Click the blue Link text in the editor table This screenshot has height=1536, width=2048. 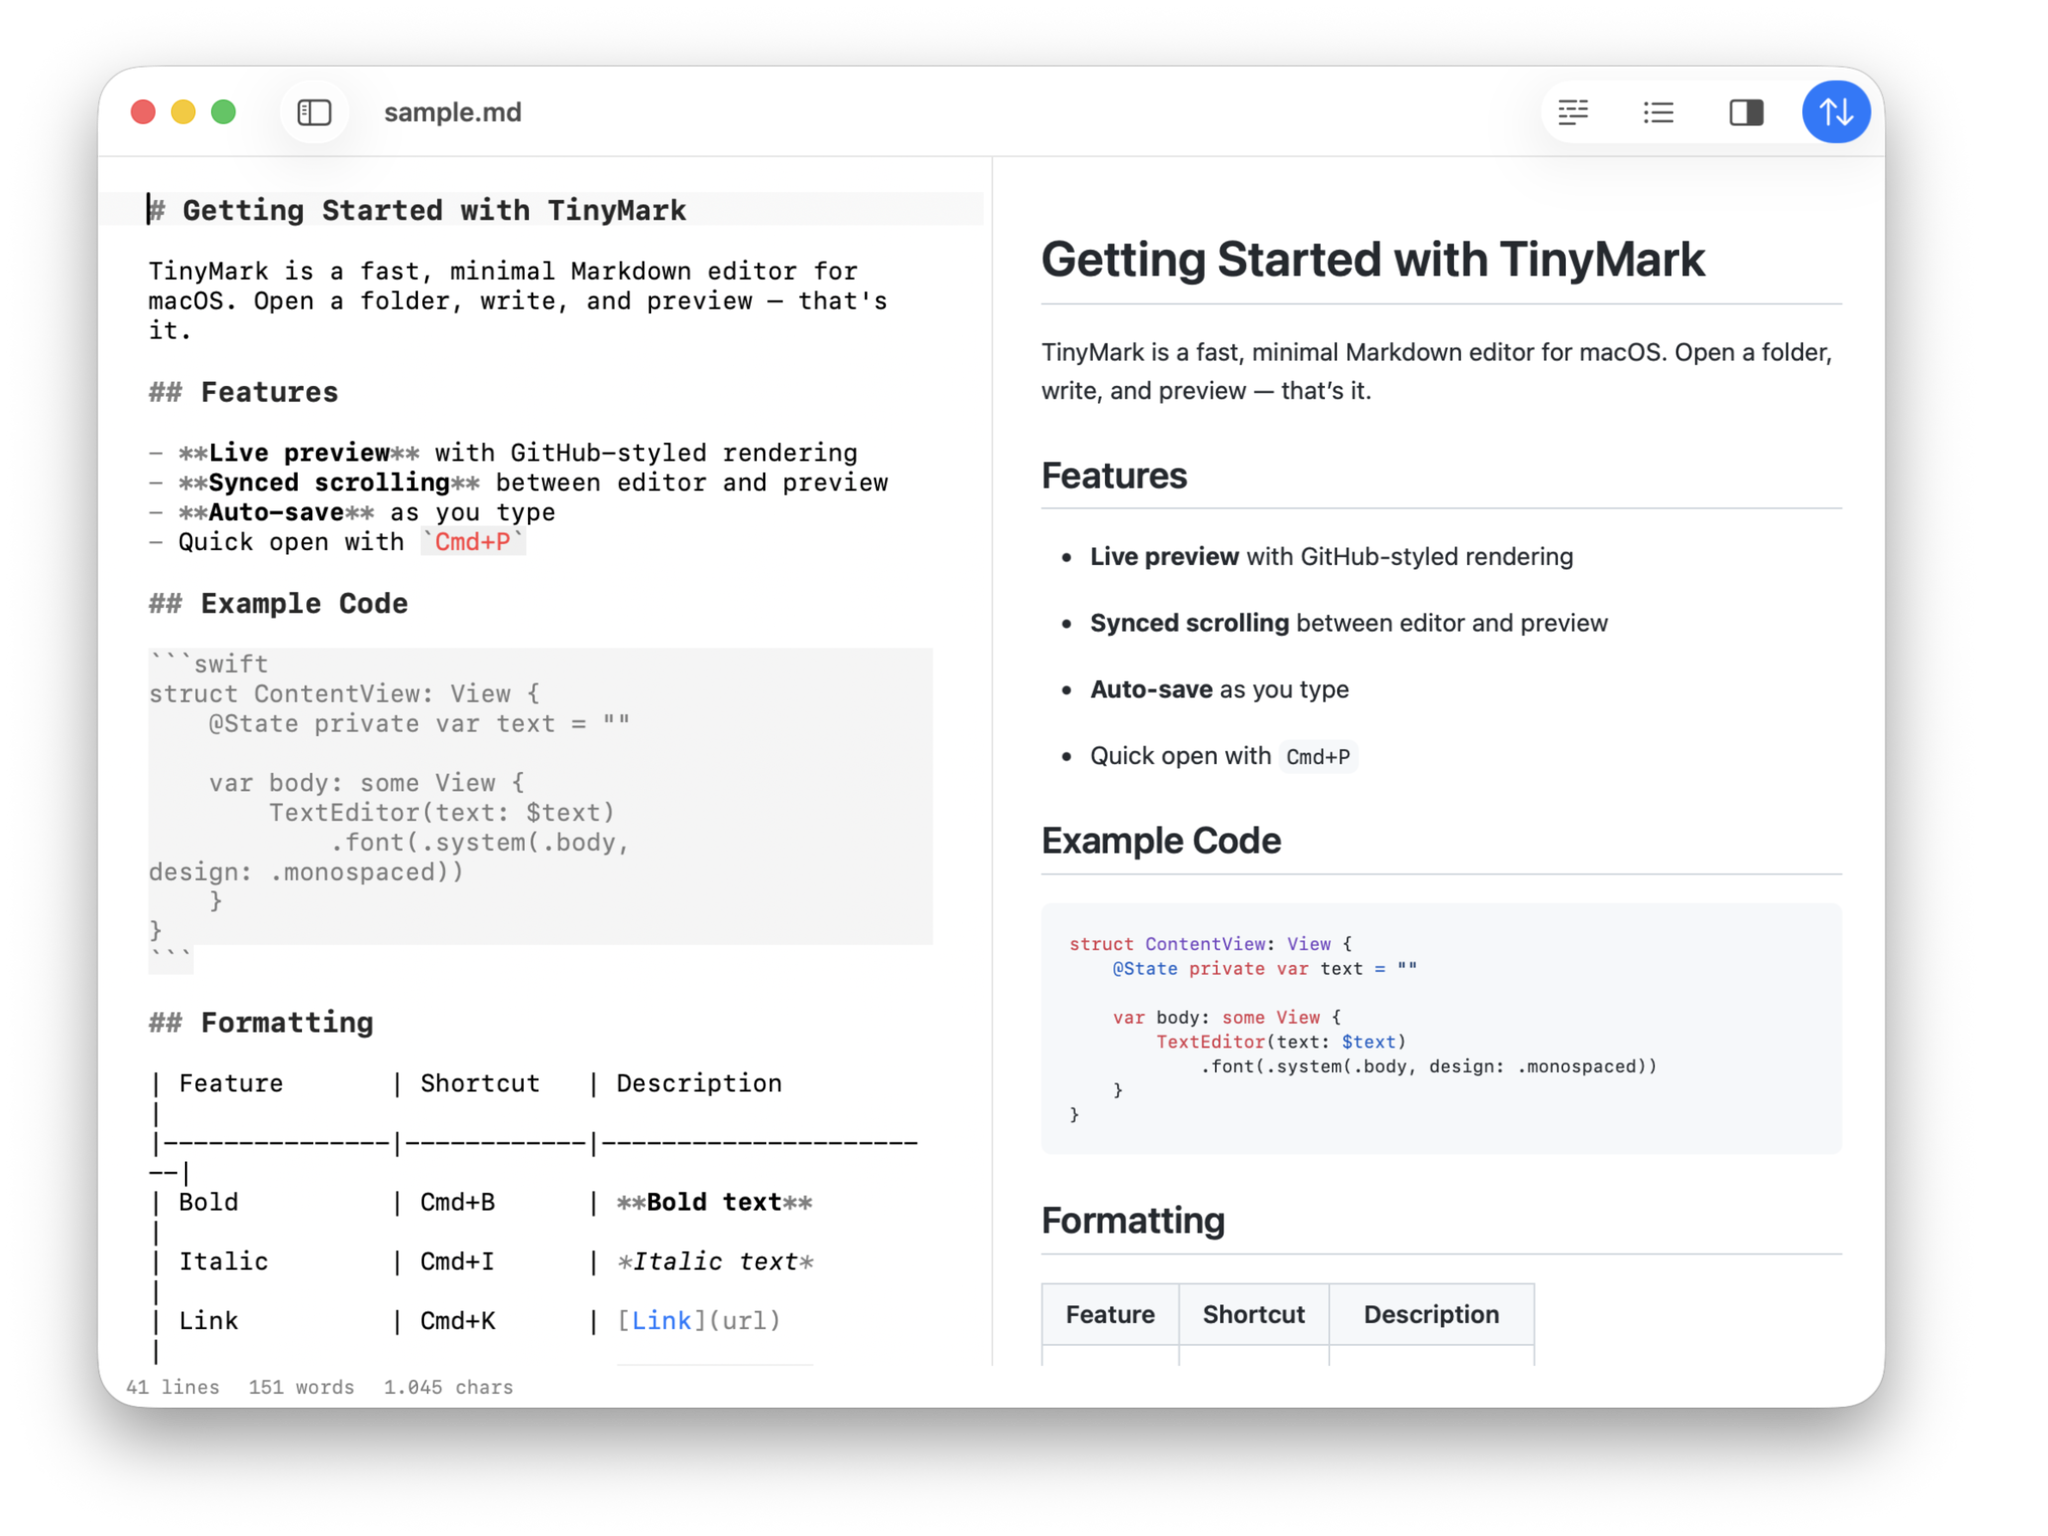point(660,1320)
